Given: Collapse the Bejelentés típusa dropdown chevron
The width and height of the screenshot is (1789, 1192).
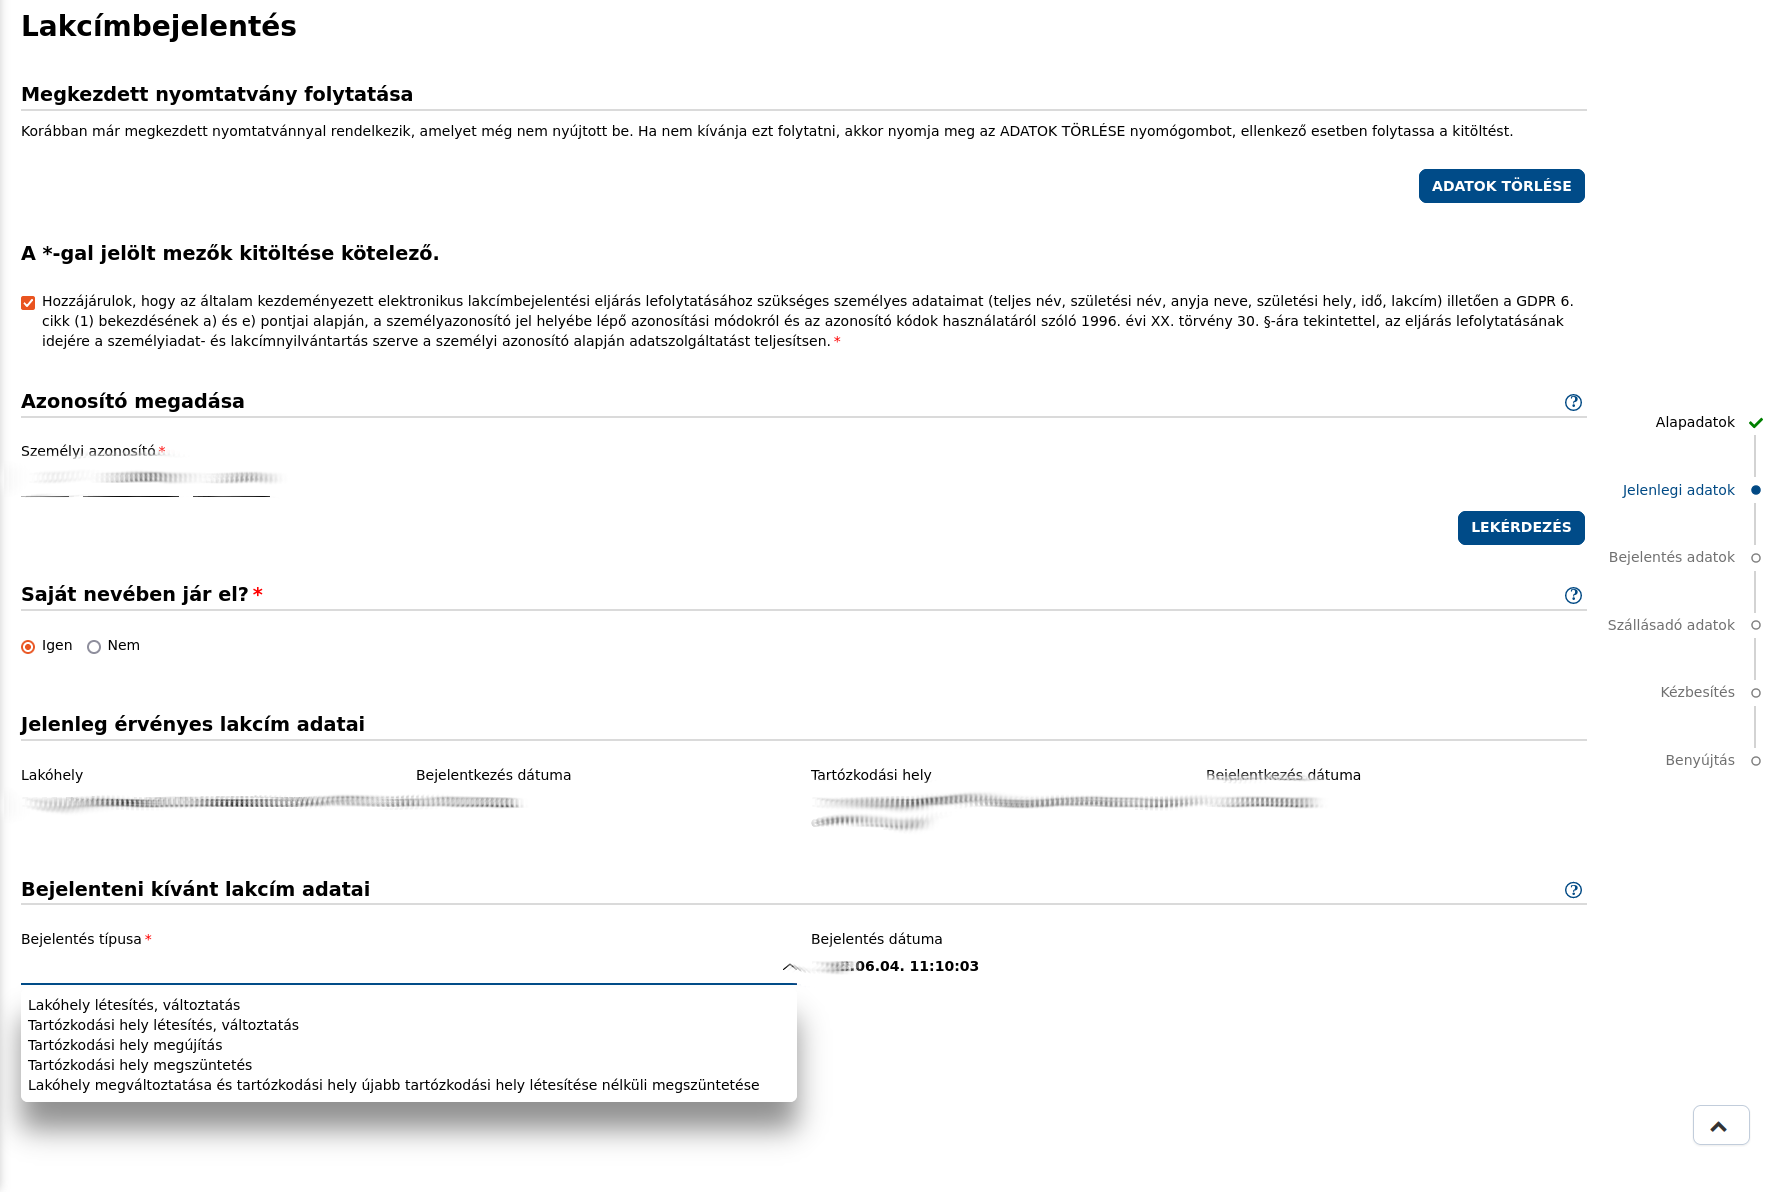Looking at the screenshot, I should [x=789, y=967].
